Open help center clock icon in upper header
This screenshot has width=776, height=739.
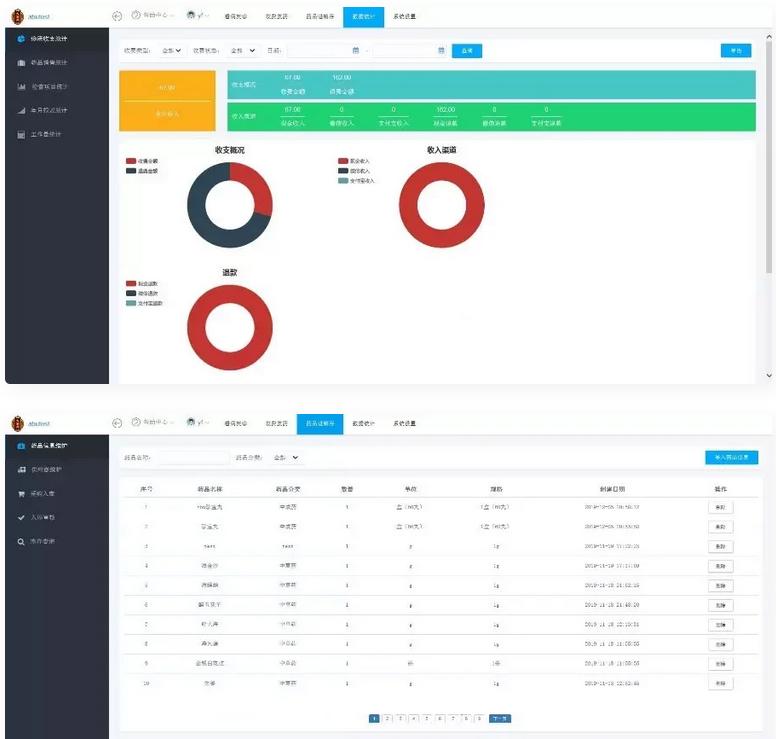[136, 15]
